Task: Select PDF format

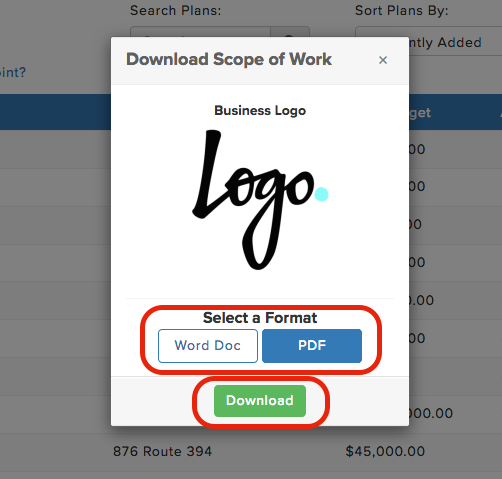Action: (x=312, y=346)
